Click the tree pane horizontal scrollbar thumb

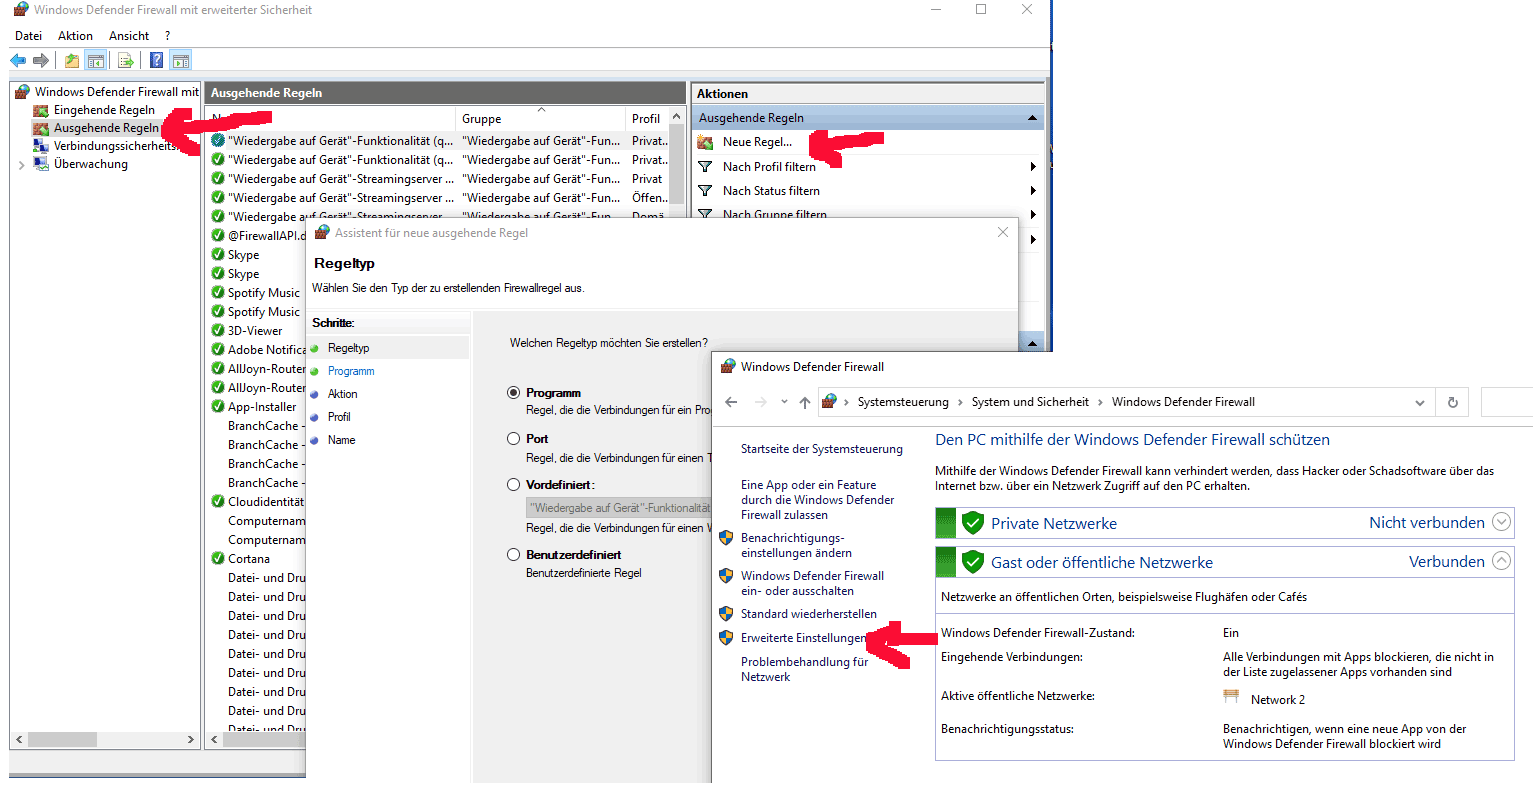[x=62, y=740]
